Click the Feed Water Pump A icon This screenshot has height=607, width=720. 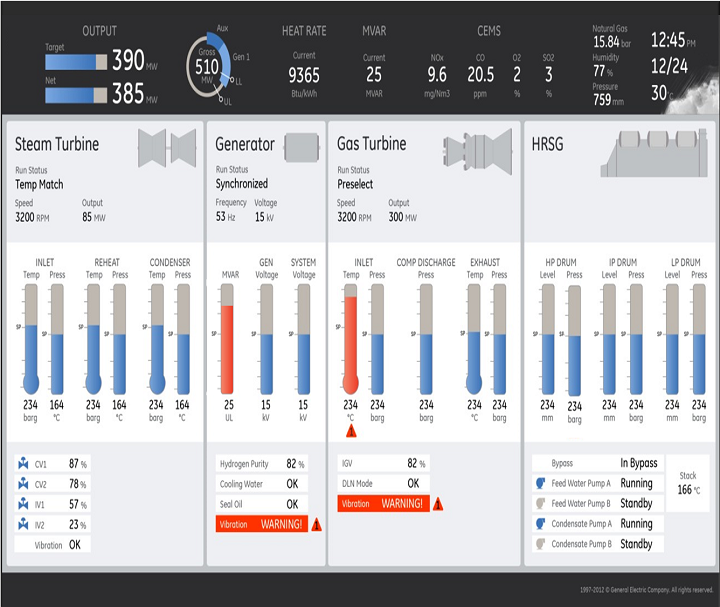[x=540, y=483]
